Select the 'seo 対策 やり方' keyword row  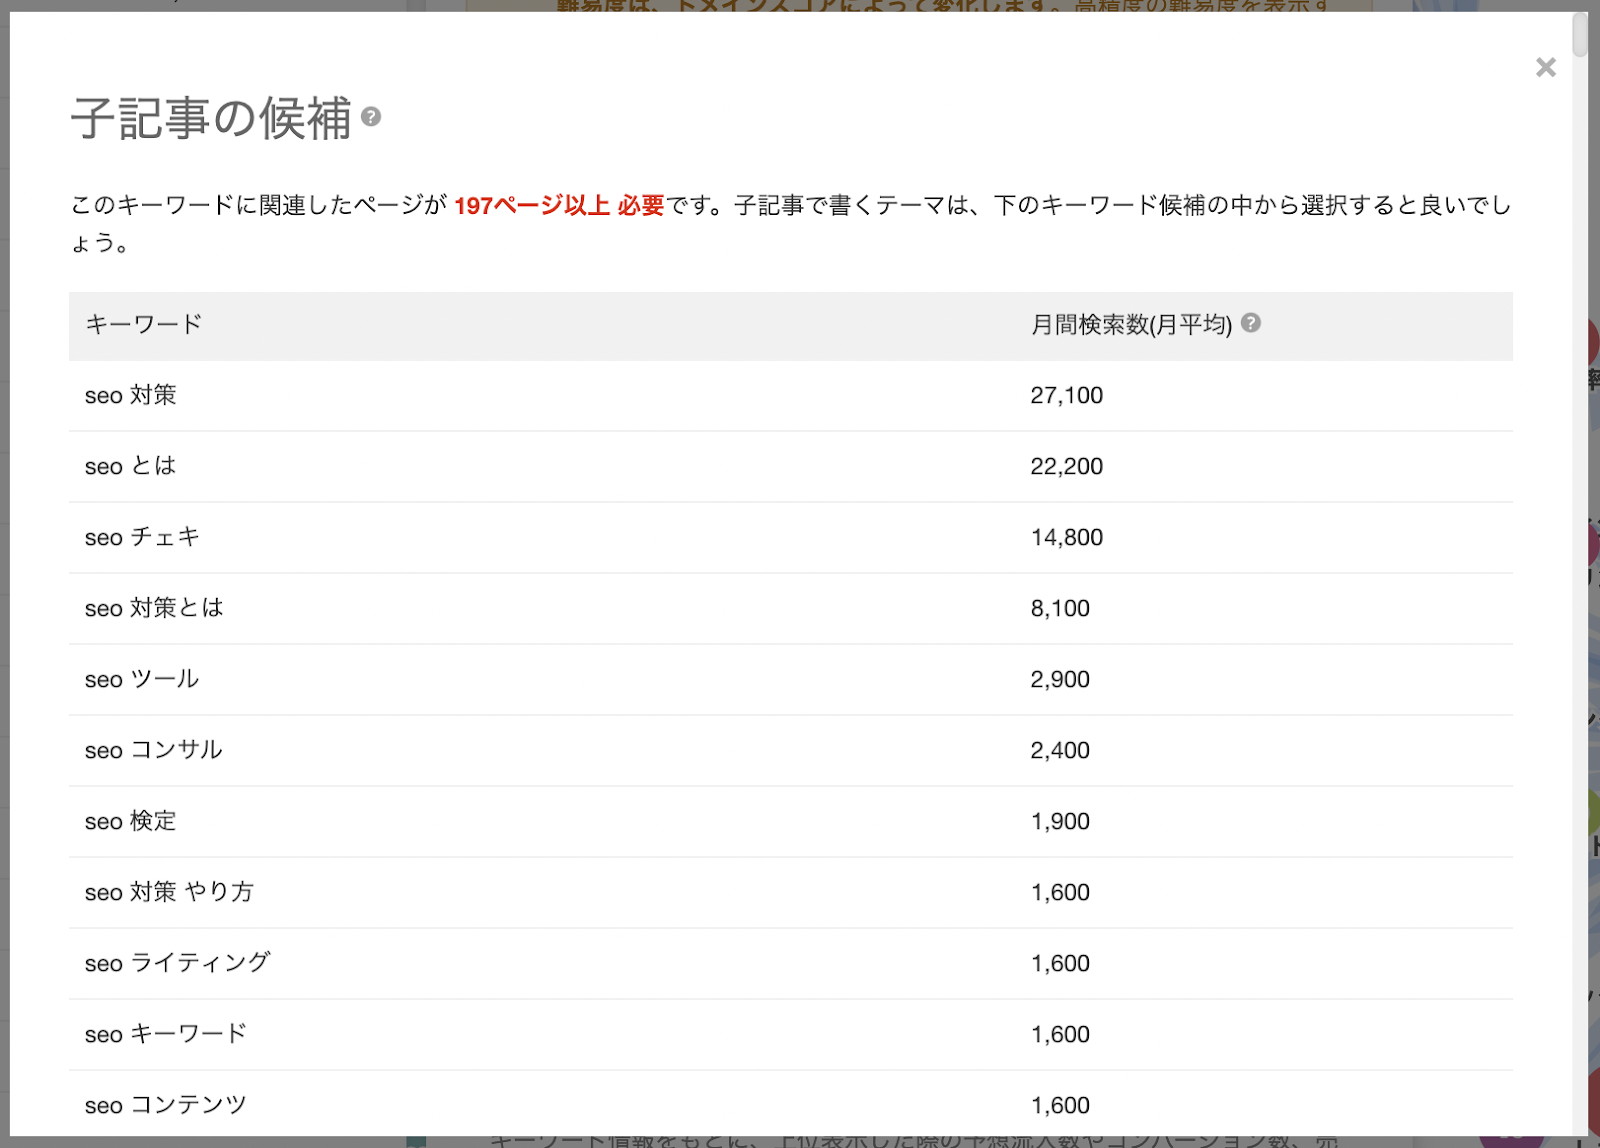click(791, 893)
